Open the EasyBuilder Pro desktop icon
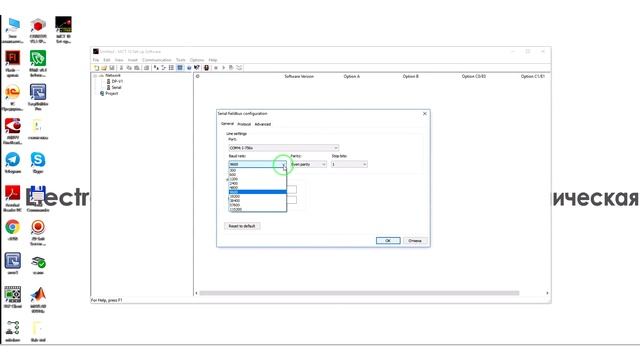The width and height of the screenshot is (640, 360). 38,97
